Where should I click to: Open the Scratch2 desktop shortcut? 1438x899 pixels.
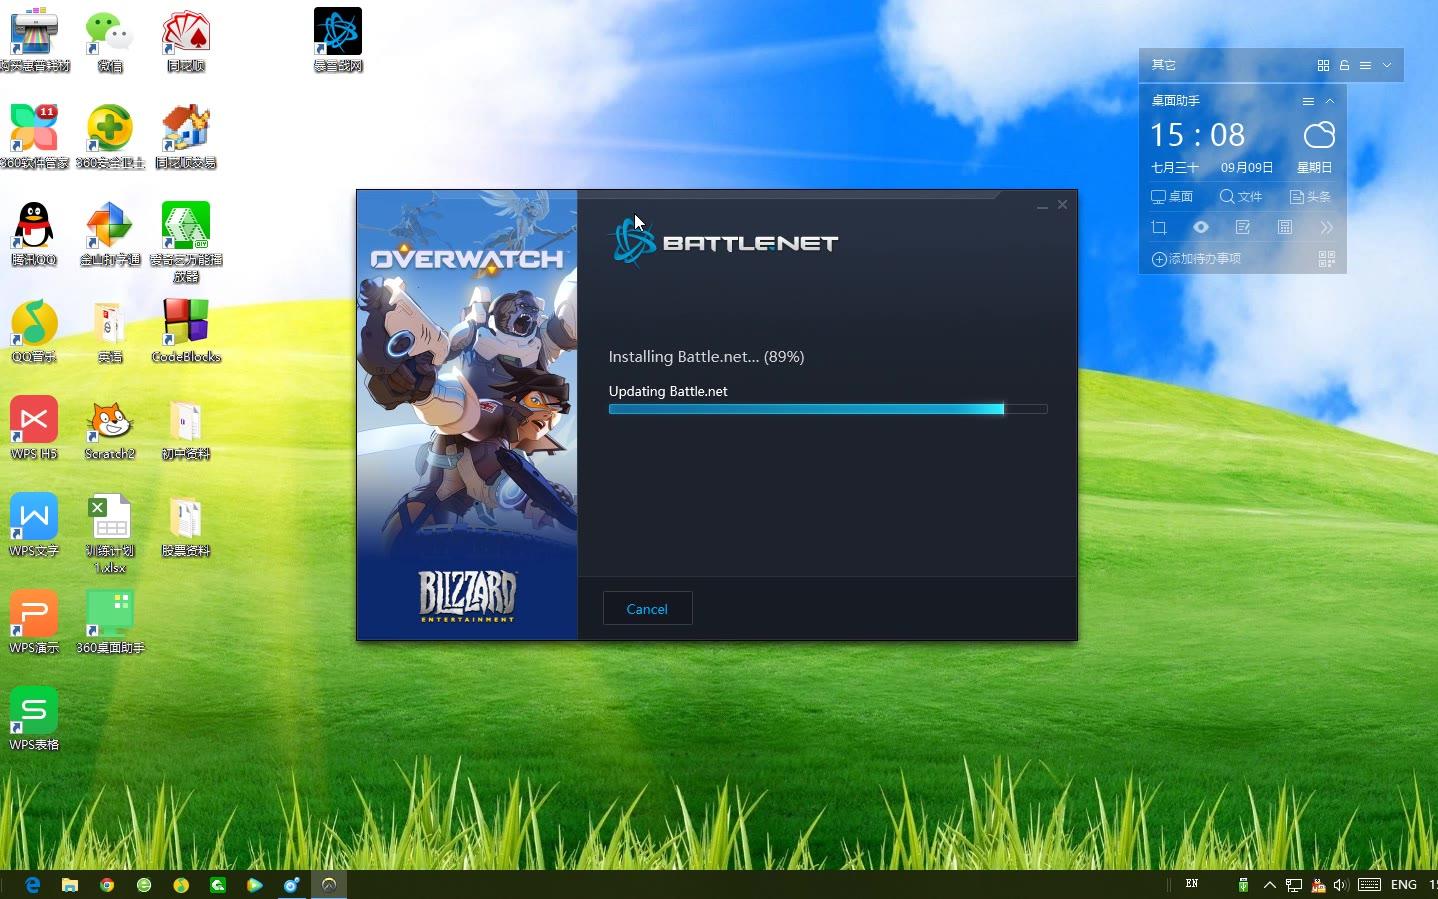[110, 428]
